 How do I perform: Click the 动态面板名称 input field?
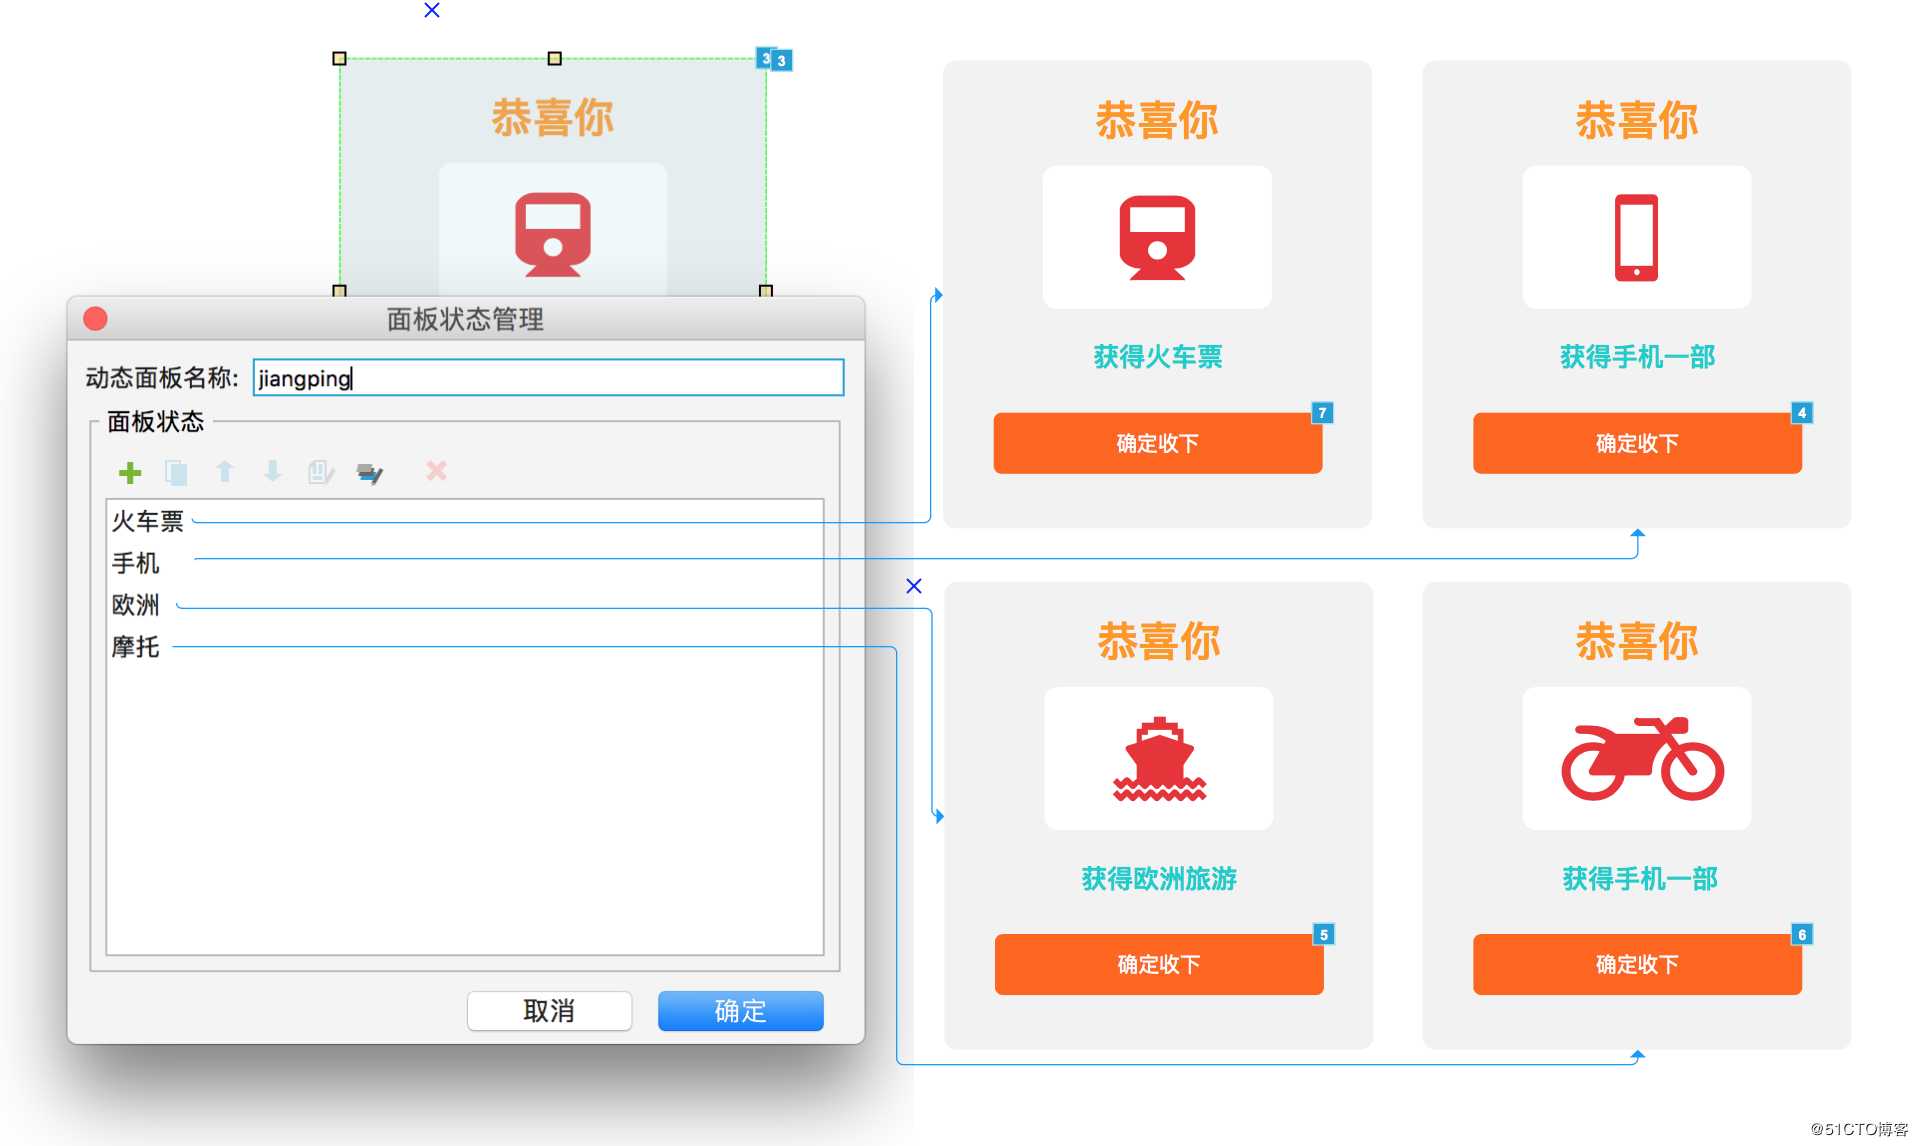[548, 378]
